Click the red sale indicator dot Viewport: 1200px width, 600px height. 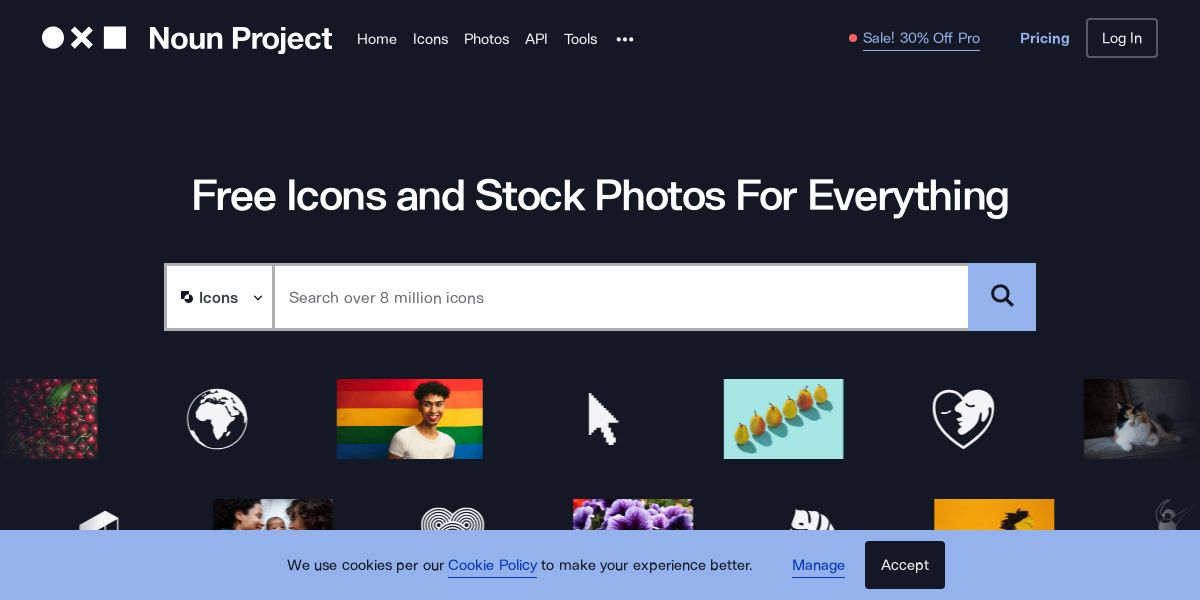pyautogui.click(x=853, y=38)
